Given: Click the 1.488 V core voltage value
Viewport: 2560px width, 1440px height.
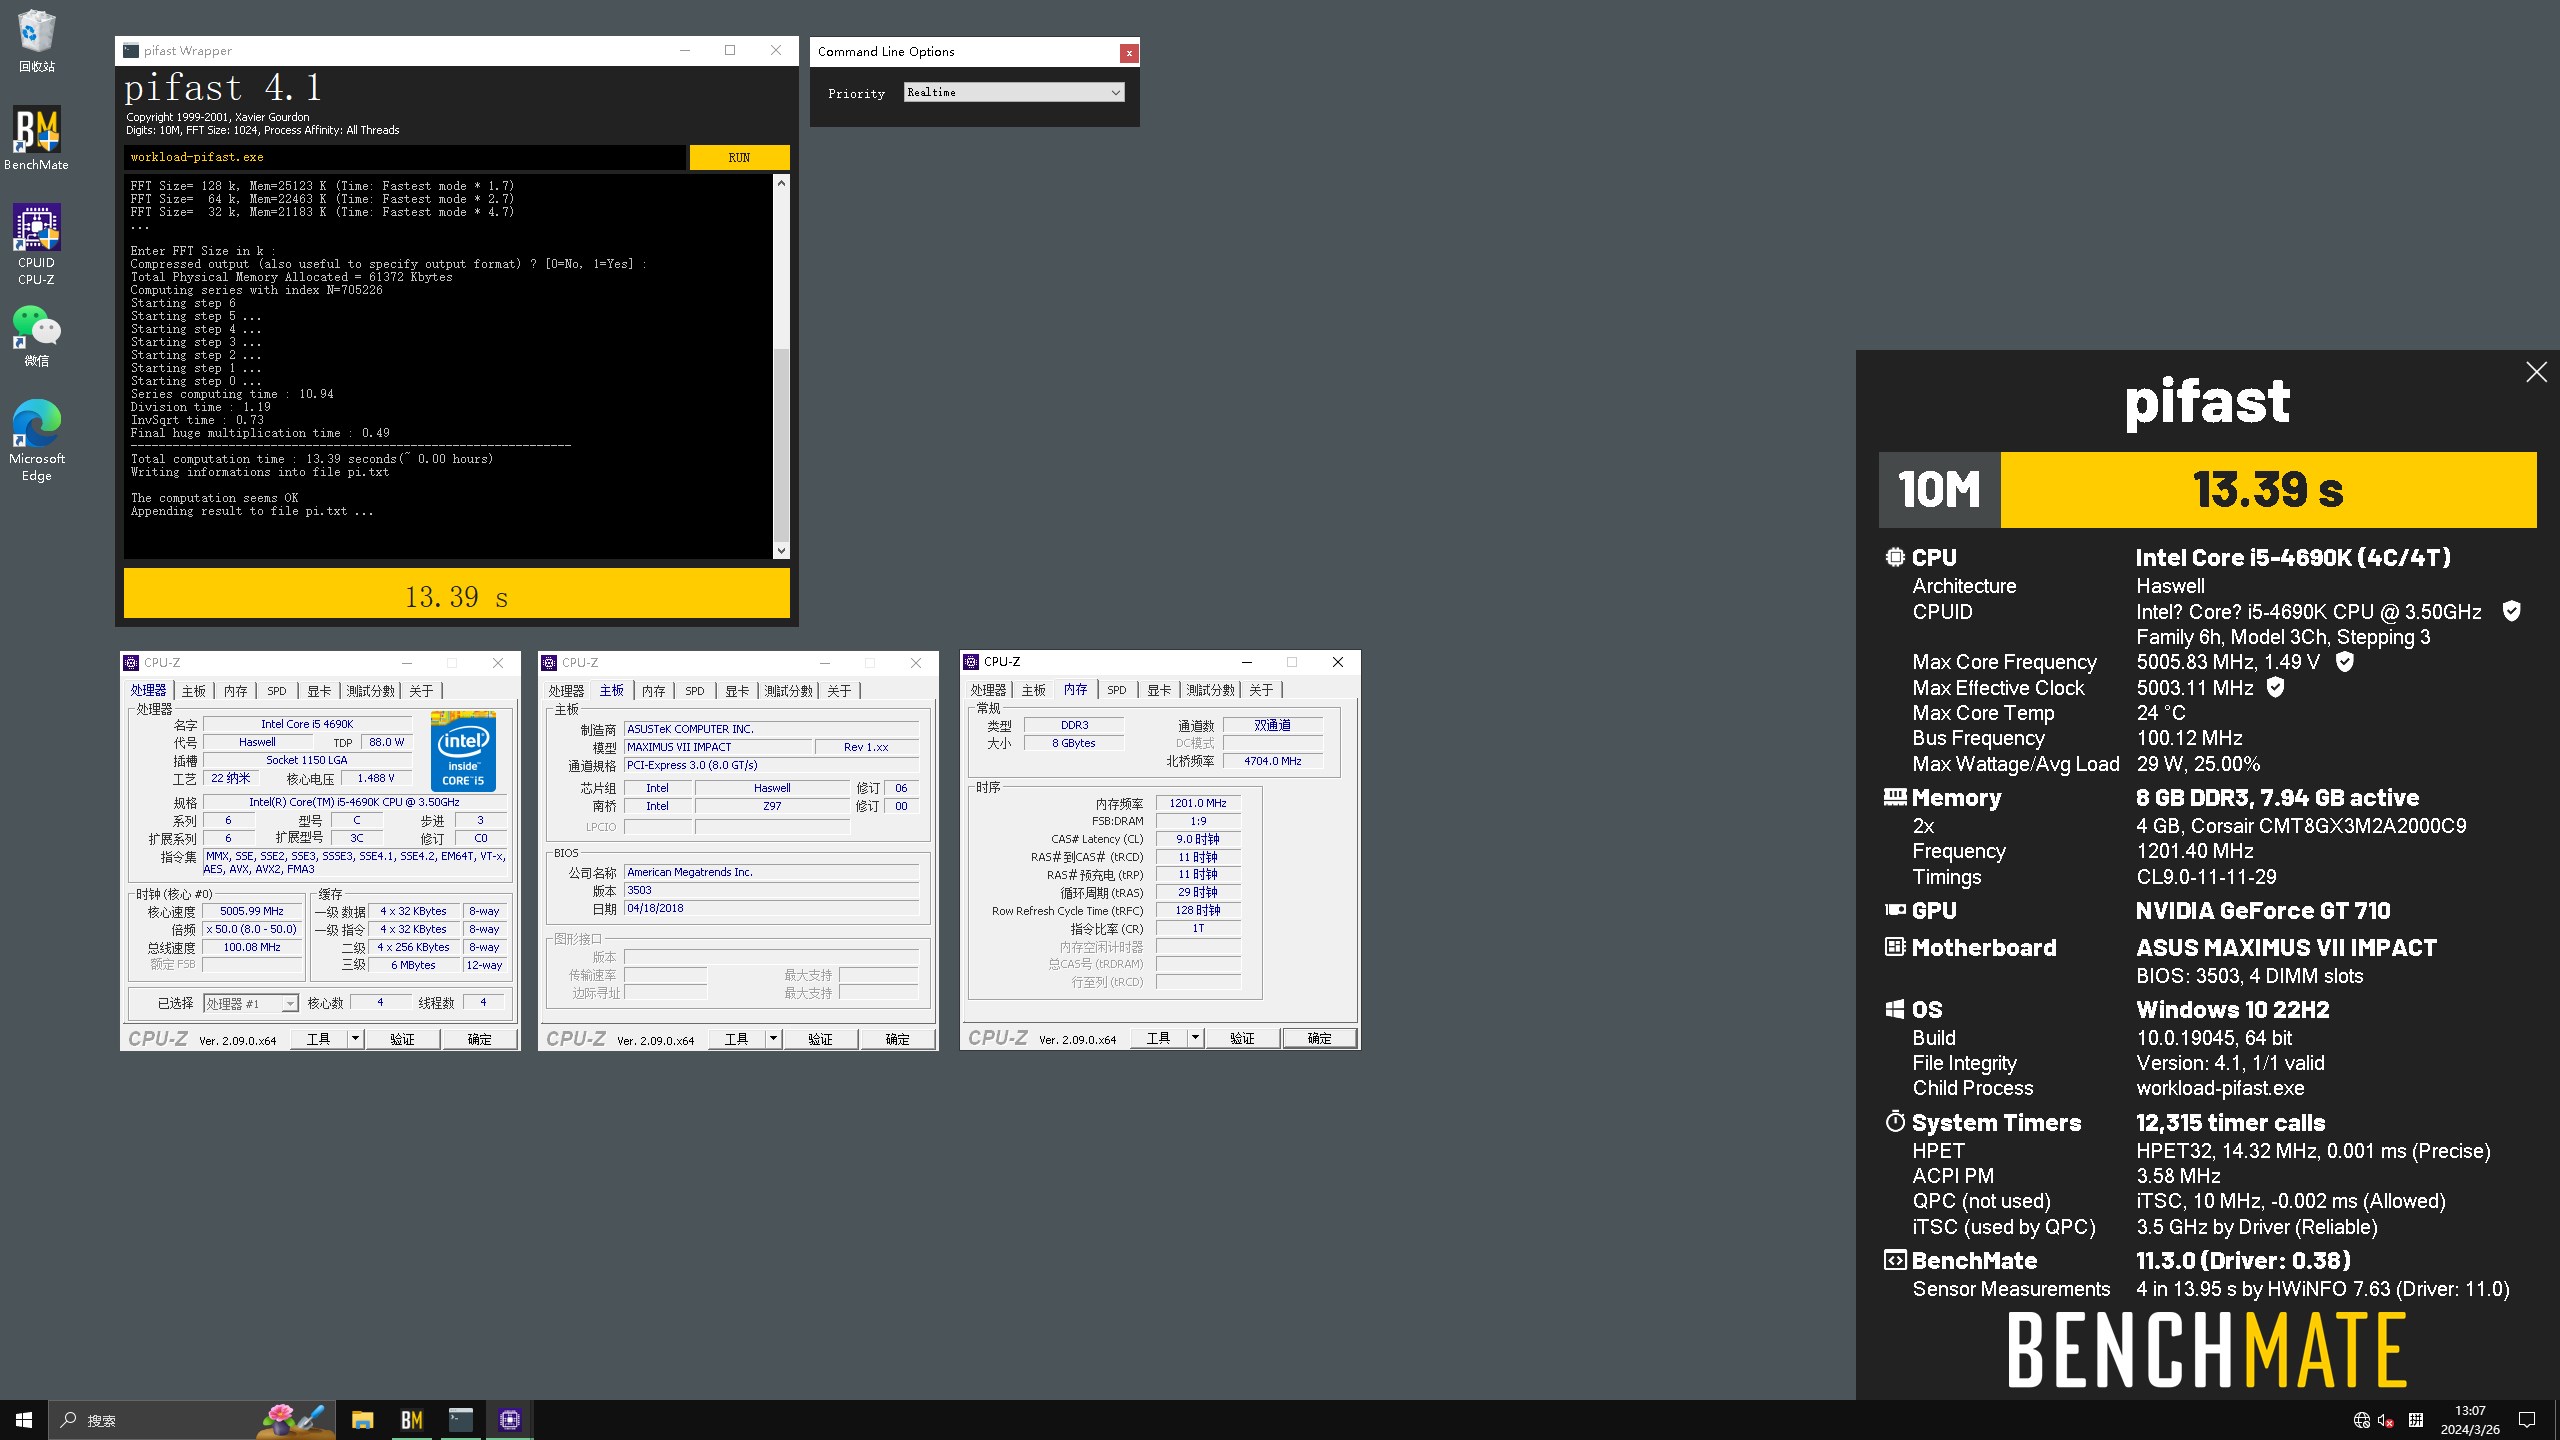Looking at the screenshot, I should [376, 778].
